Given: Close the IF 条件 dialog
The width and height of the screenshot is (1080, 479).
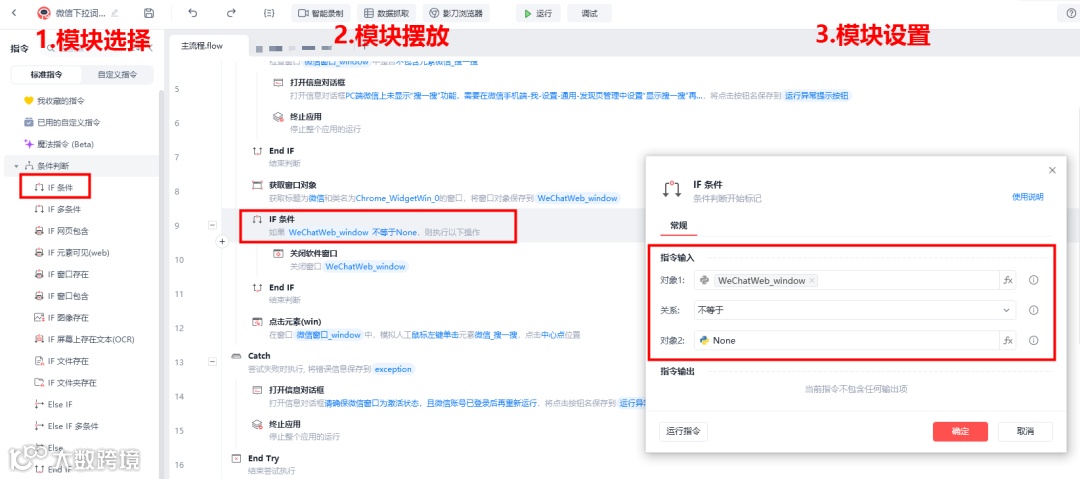Looking at the screenshot, I should 1052,170.
